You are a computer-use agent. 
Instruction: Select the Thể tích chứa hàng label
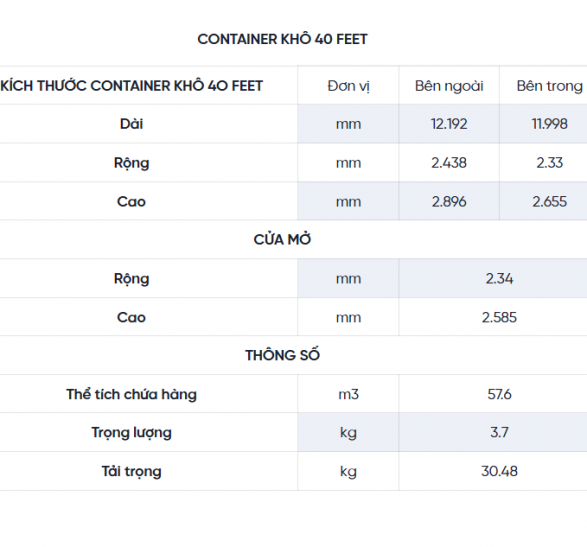(131, 394)
